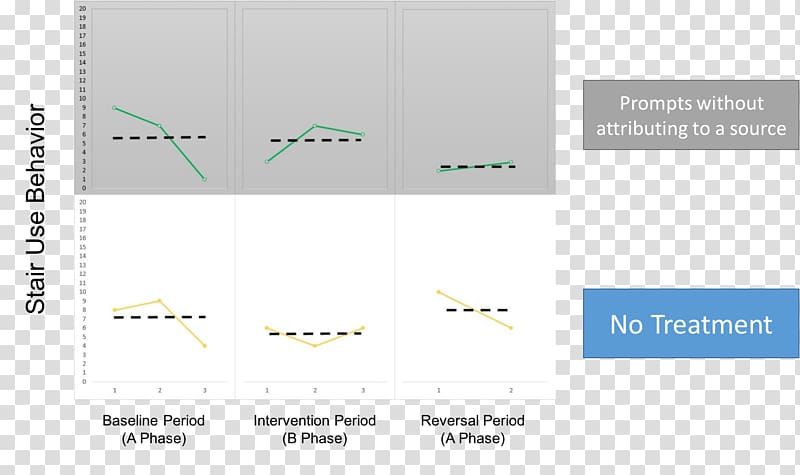Click the 'Stair Use Behavior' axis title
The height and width of the screenshot is (475, 800).
pyautogui.click(x=36, y=209)
